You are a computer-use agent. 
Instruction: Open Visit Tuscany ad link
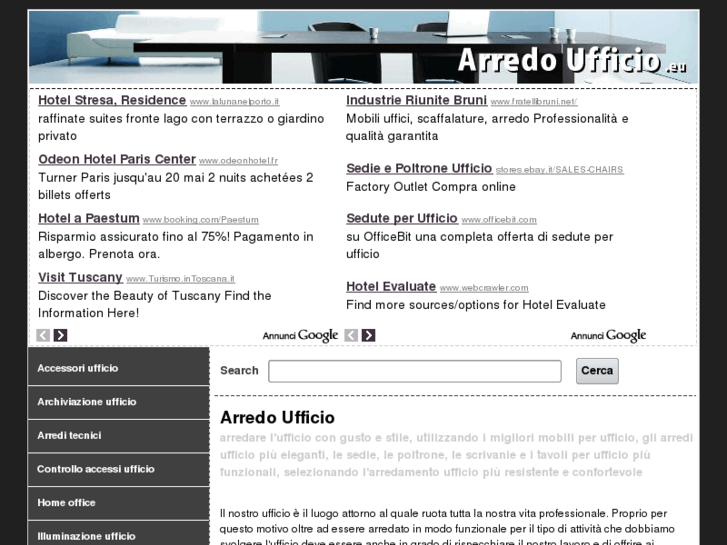click(x=80, y=277)
